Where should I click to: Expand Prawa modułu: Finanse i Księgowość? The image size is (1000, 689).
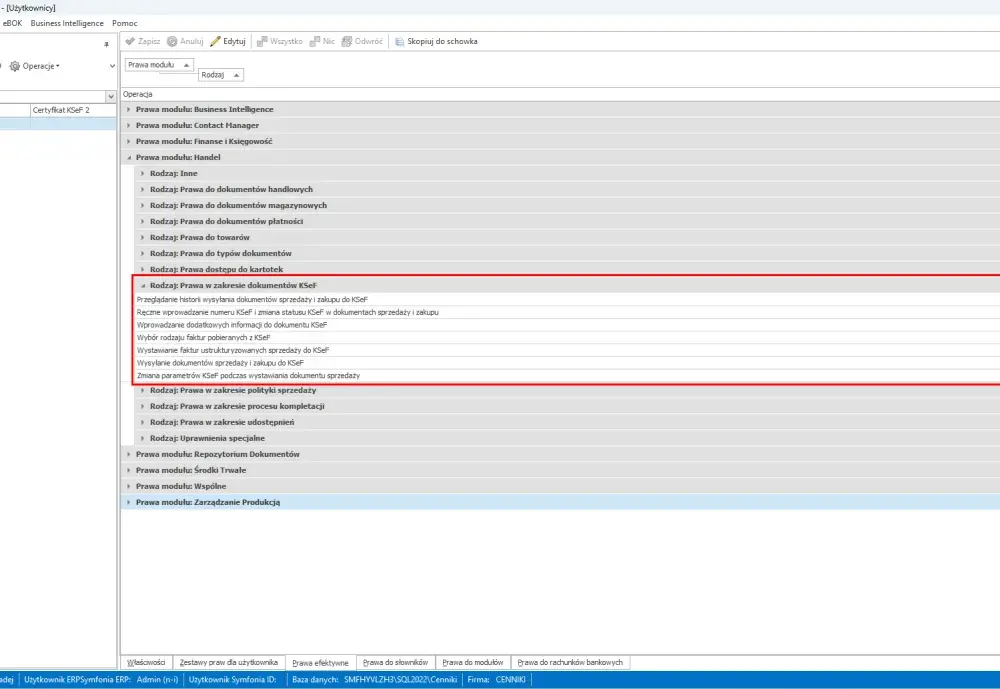[x=128, y=141]
